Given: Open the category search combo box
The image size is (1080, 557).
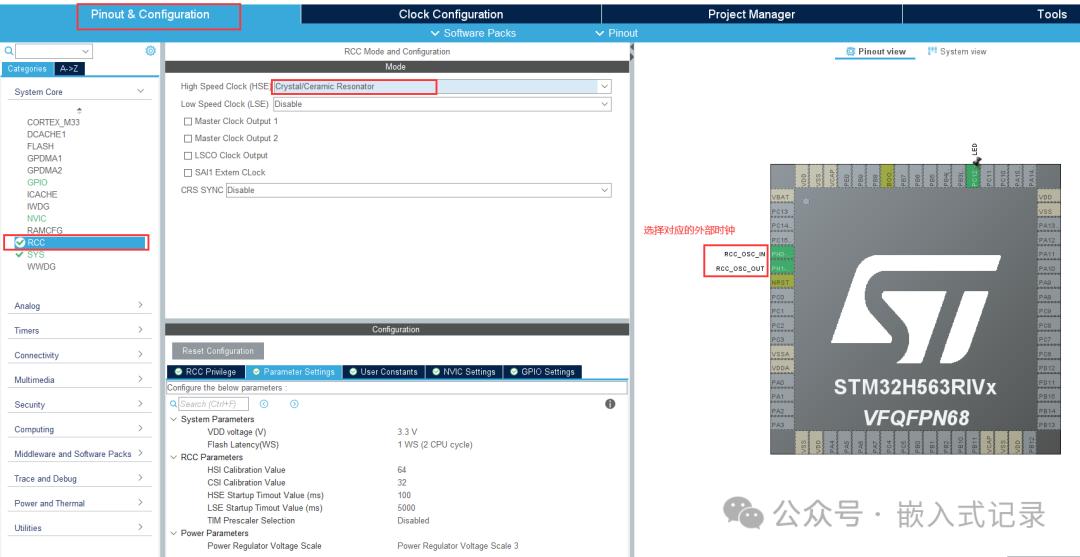Looking at the screenshot, I should coord(54,51).
